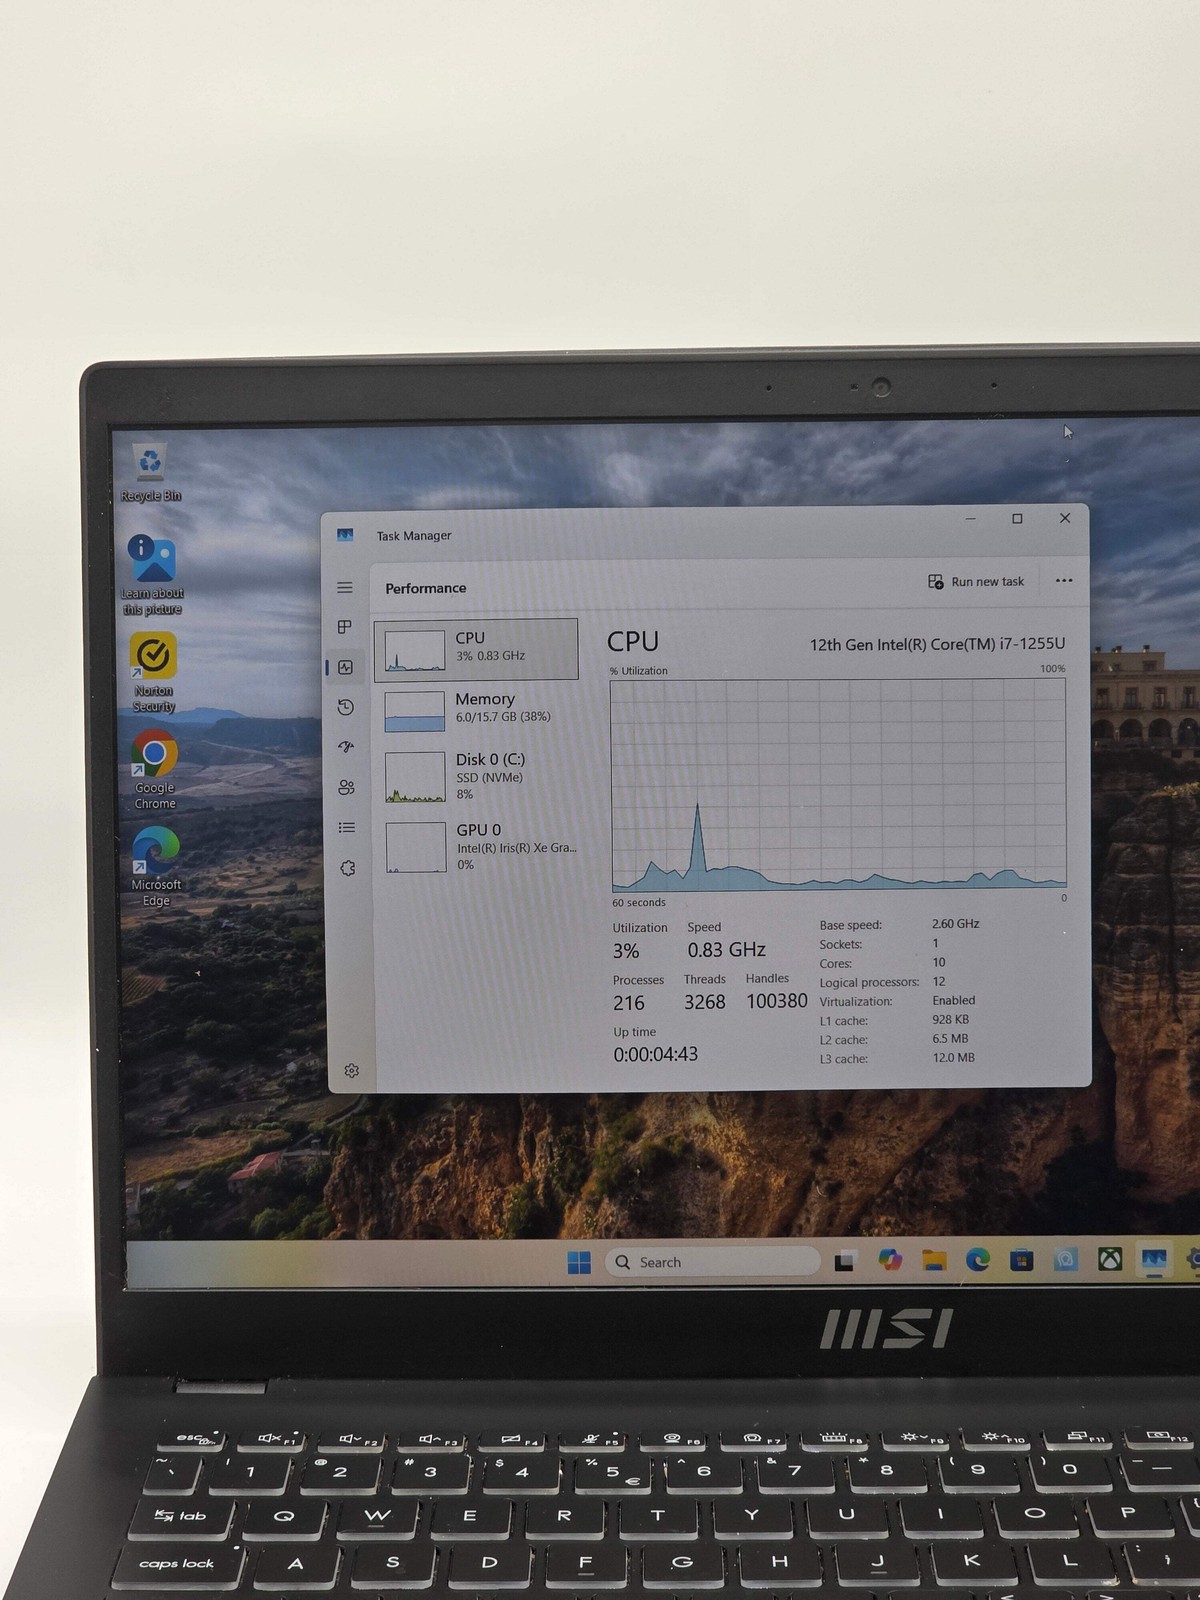Select the CPU performance entry
1200x1600 pixels.
coord(476,649)
